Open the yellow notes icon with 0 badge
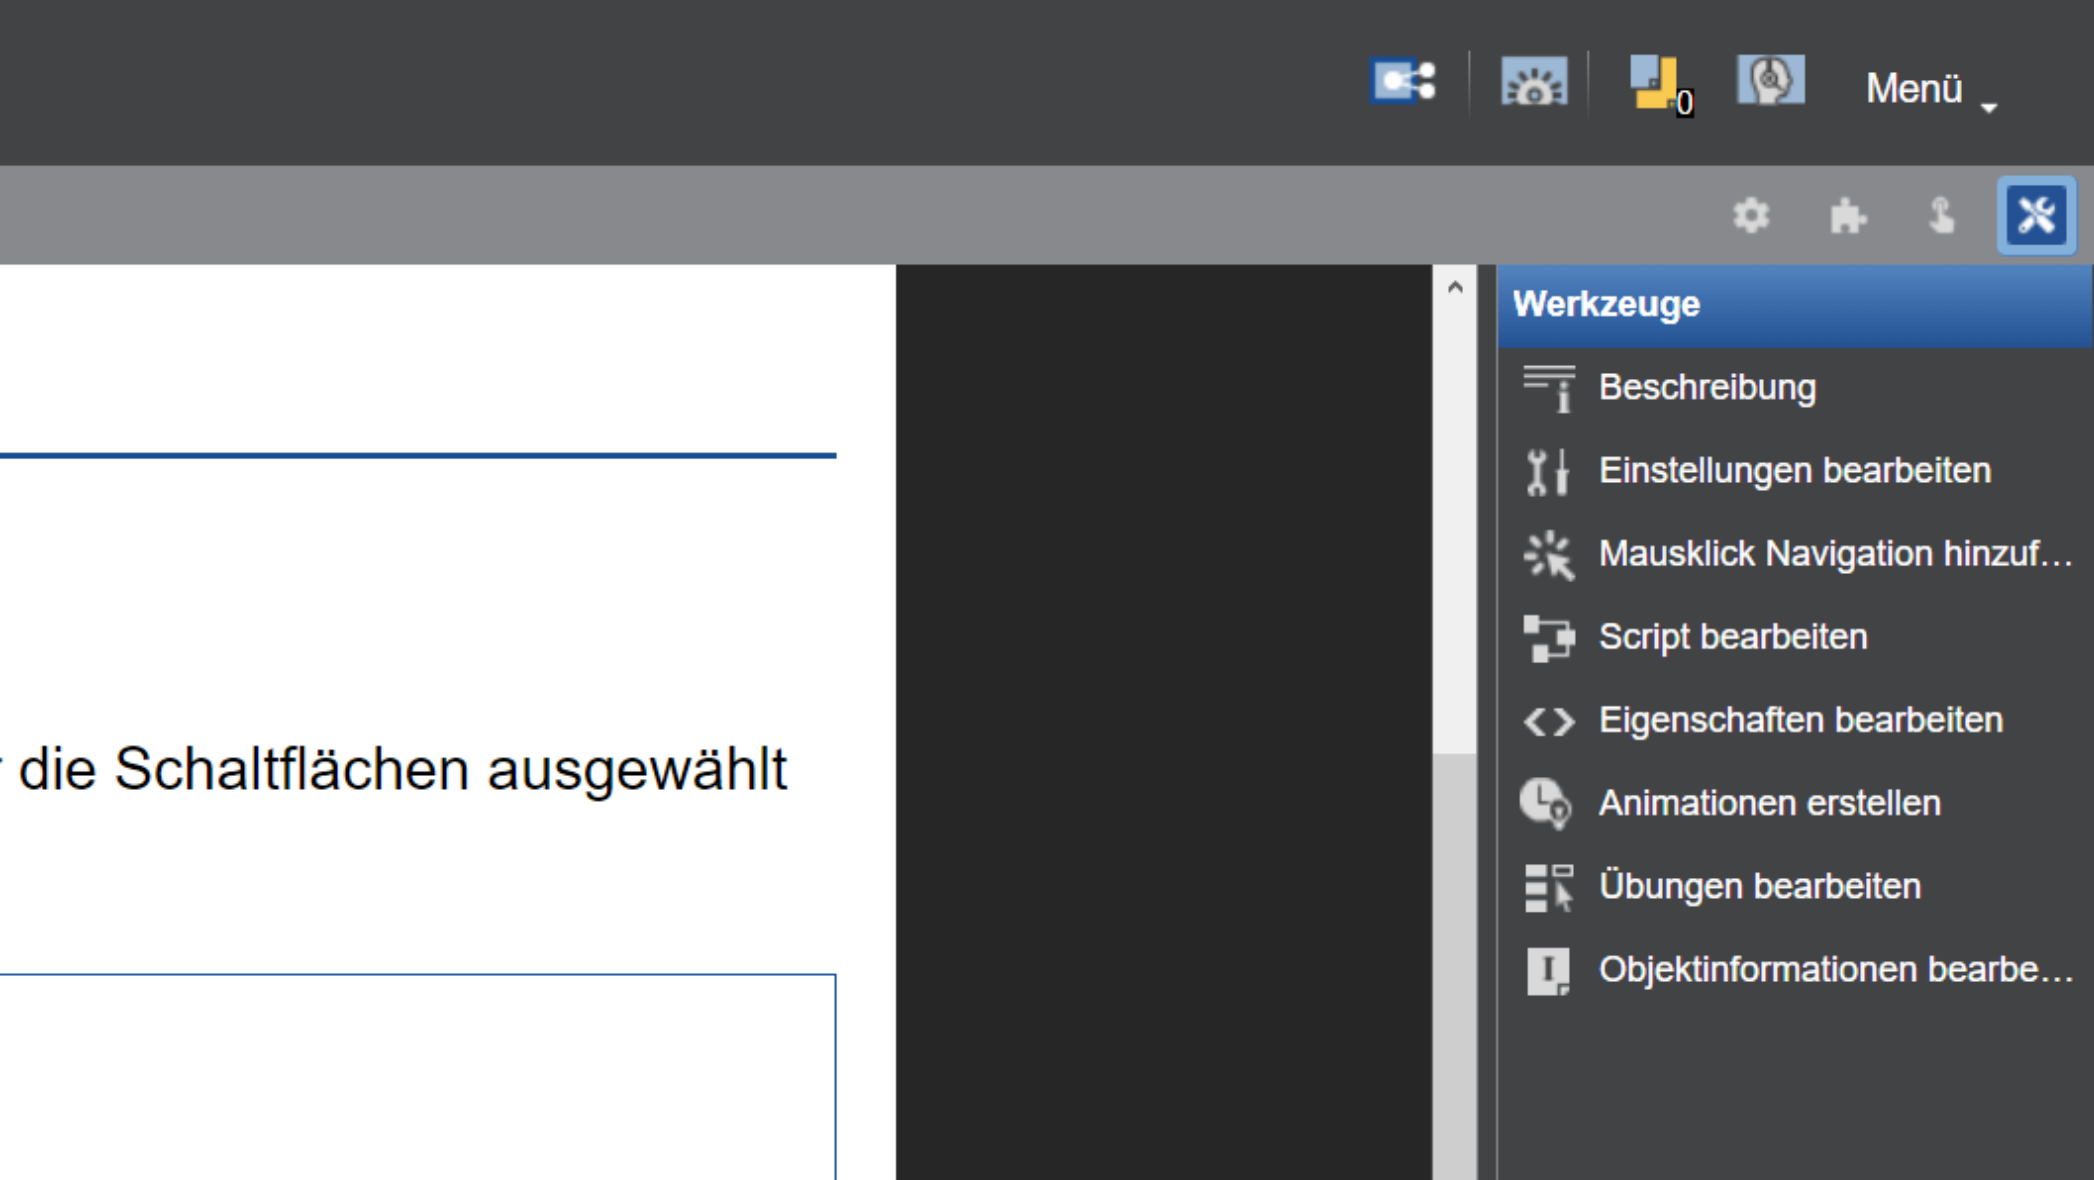Screen dimensions: 2094x1180 coord(1660,84)
